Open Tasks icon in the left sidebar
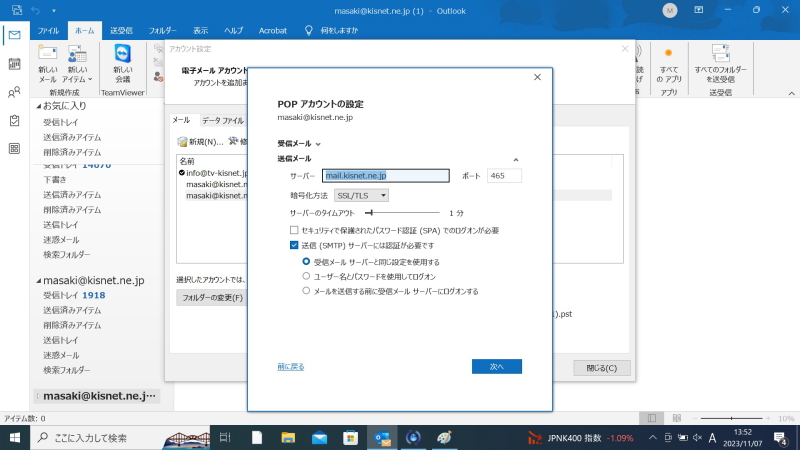The width and height of the screenshot is (800, 450). [14, 120]
